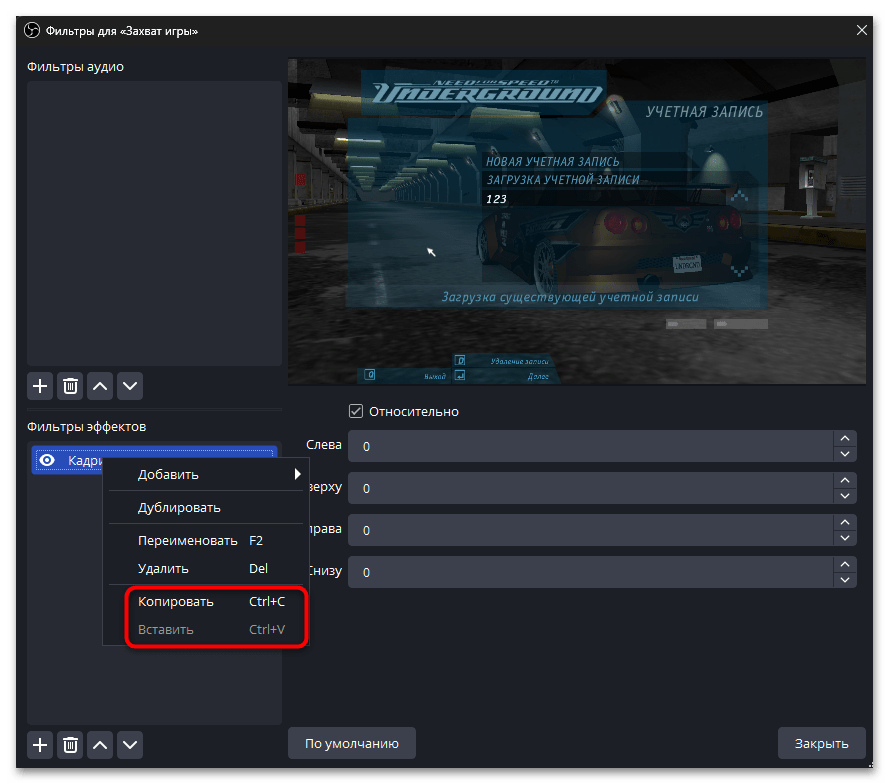Click into the Справа input field
The image size is (889, 784).
pyautogui.click(x=591, y=530)
